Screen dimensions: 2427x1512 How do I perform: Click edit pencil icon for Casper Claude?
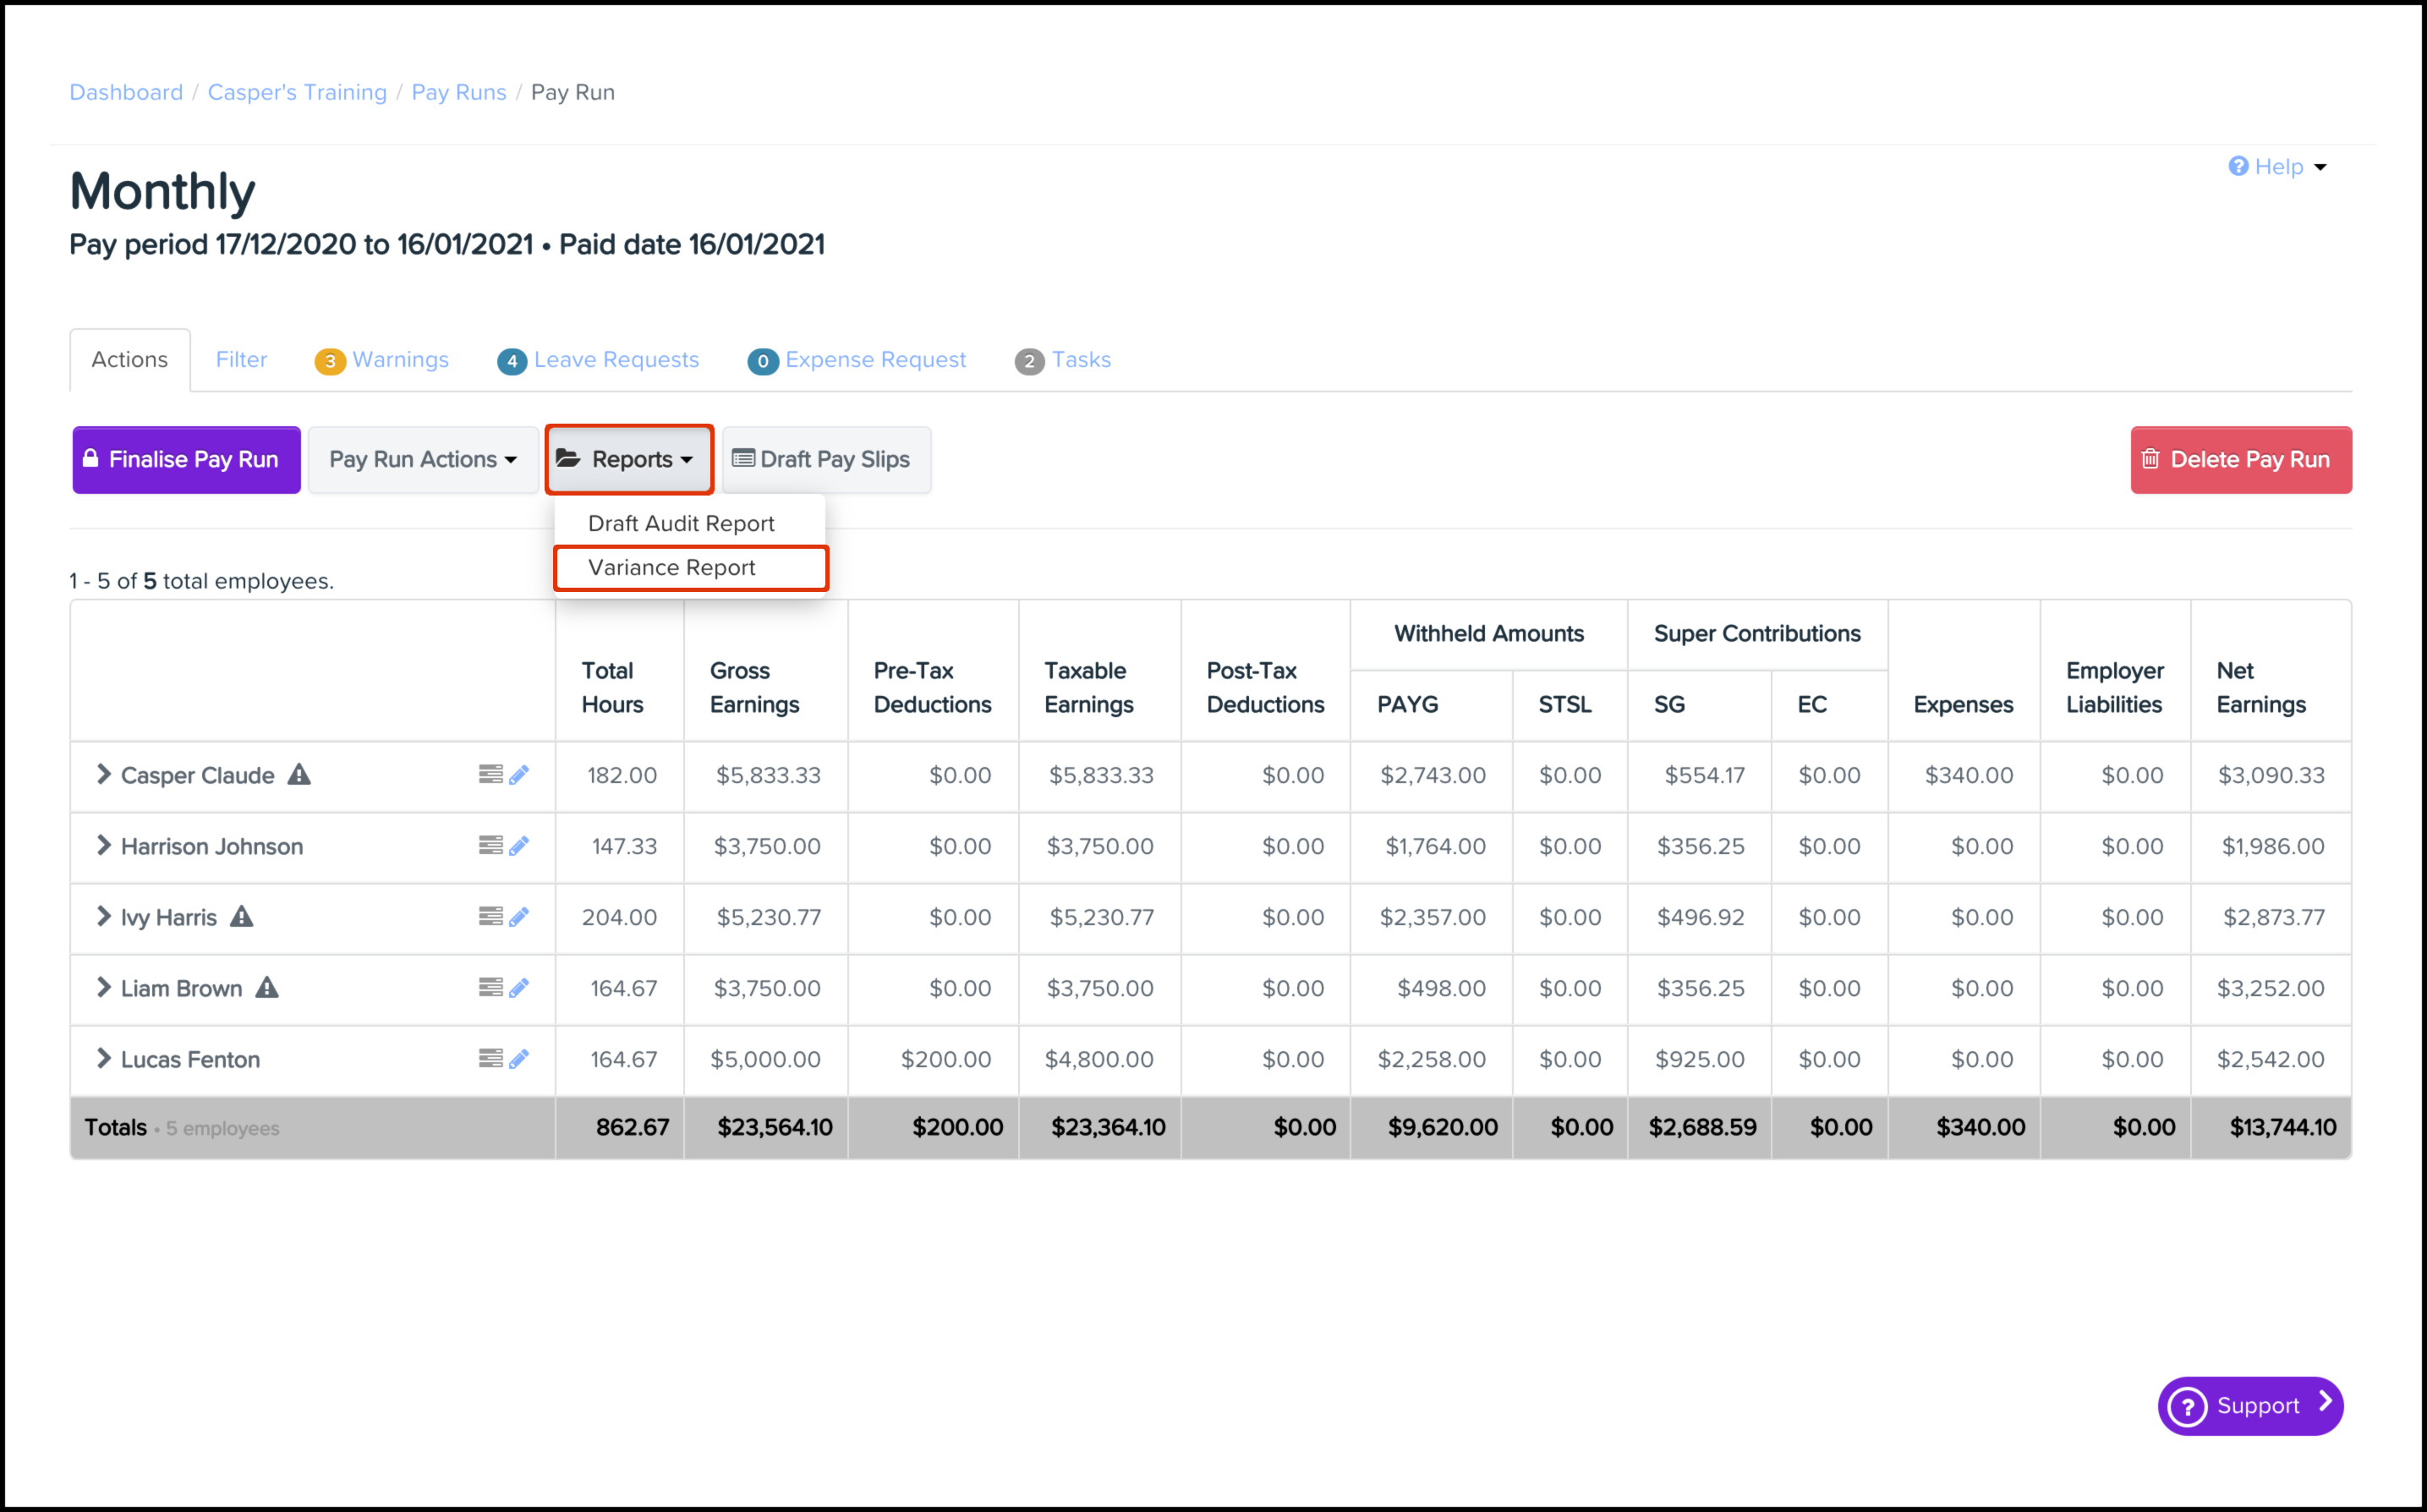click(x=518, y=775)
